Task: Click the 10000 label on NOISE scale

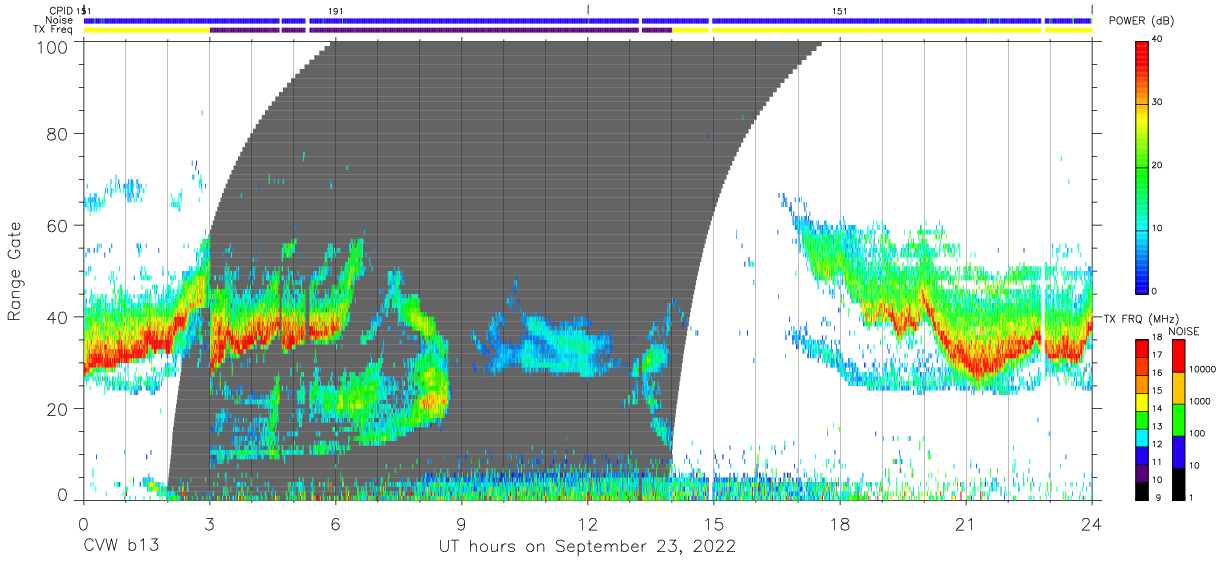Action: click(x=1202, y=369)
